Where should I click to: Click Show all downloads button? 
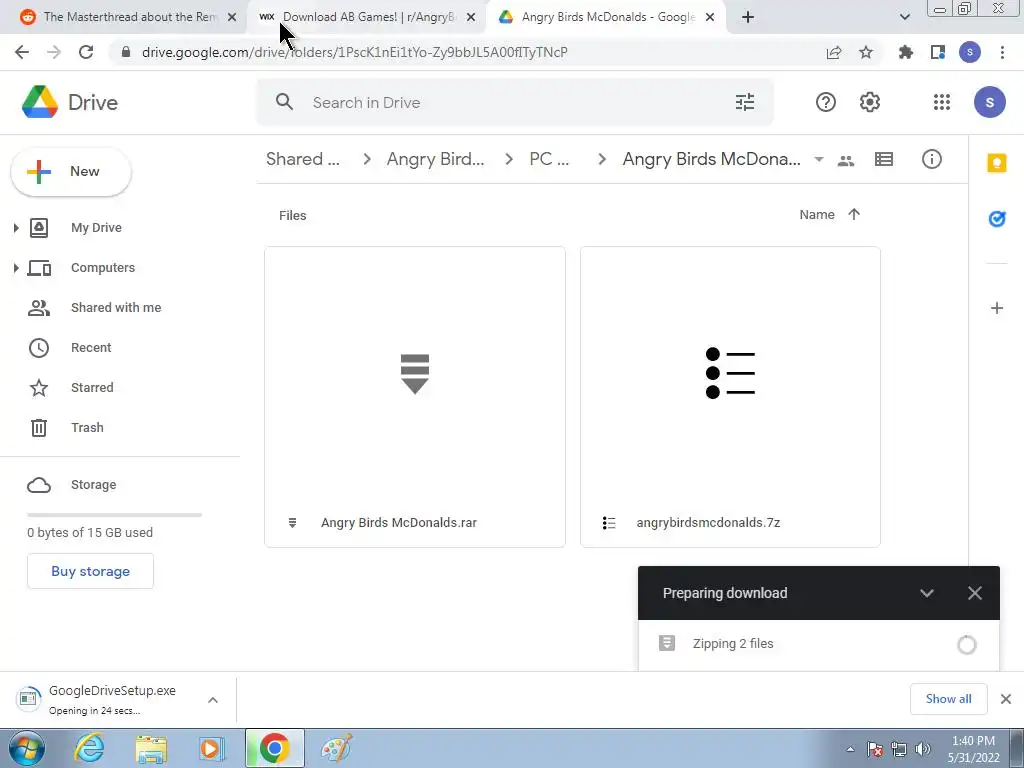tap(948, 699)
